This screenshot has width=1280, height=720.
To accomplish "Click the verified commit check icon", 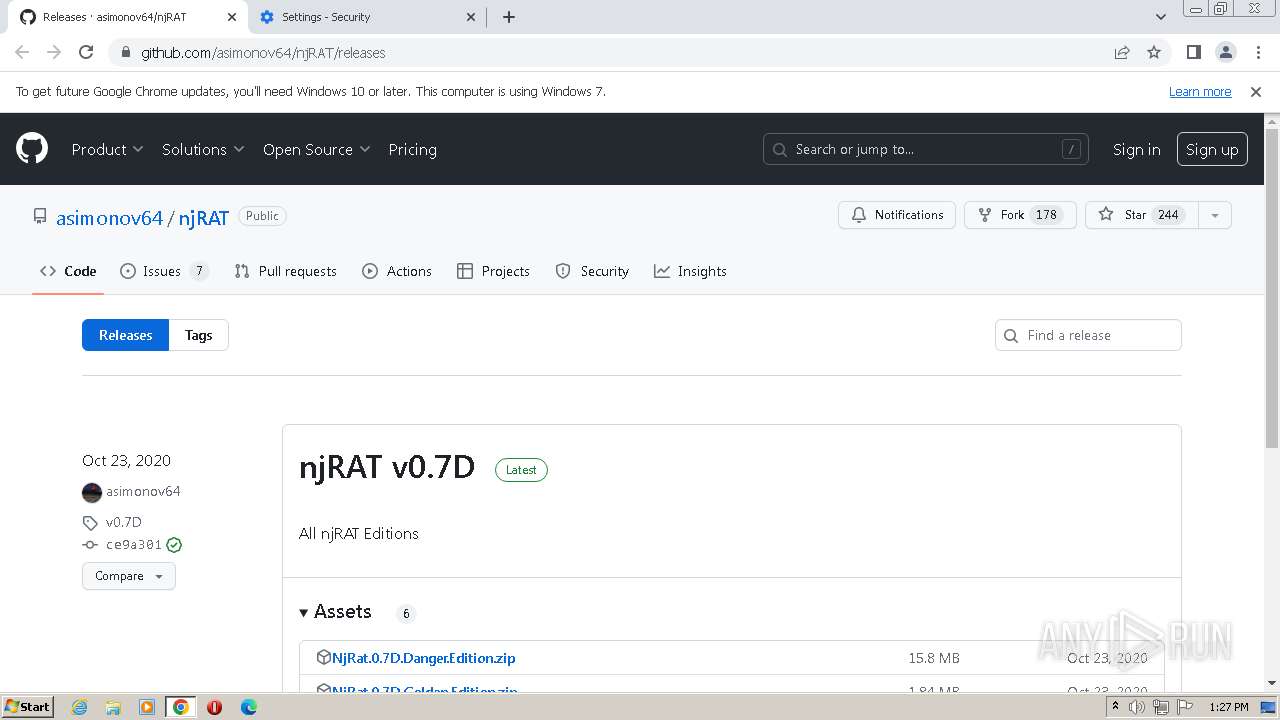I will pyautogui.click(x=174, y=545).
